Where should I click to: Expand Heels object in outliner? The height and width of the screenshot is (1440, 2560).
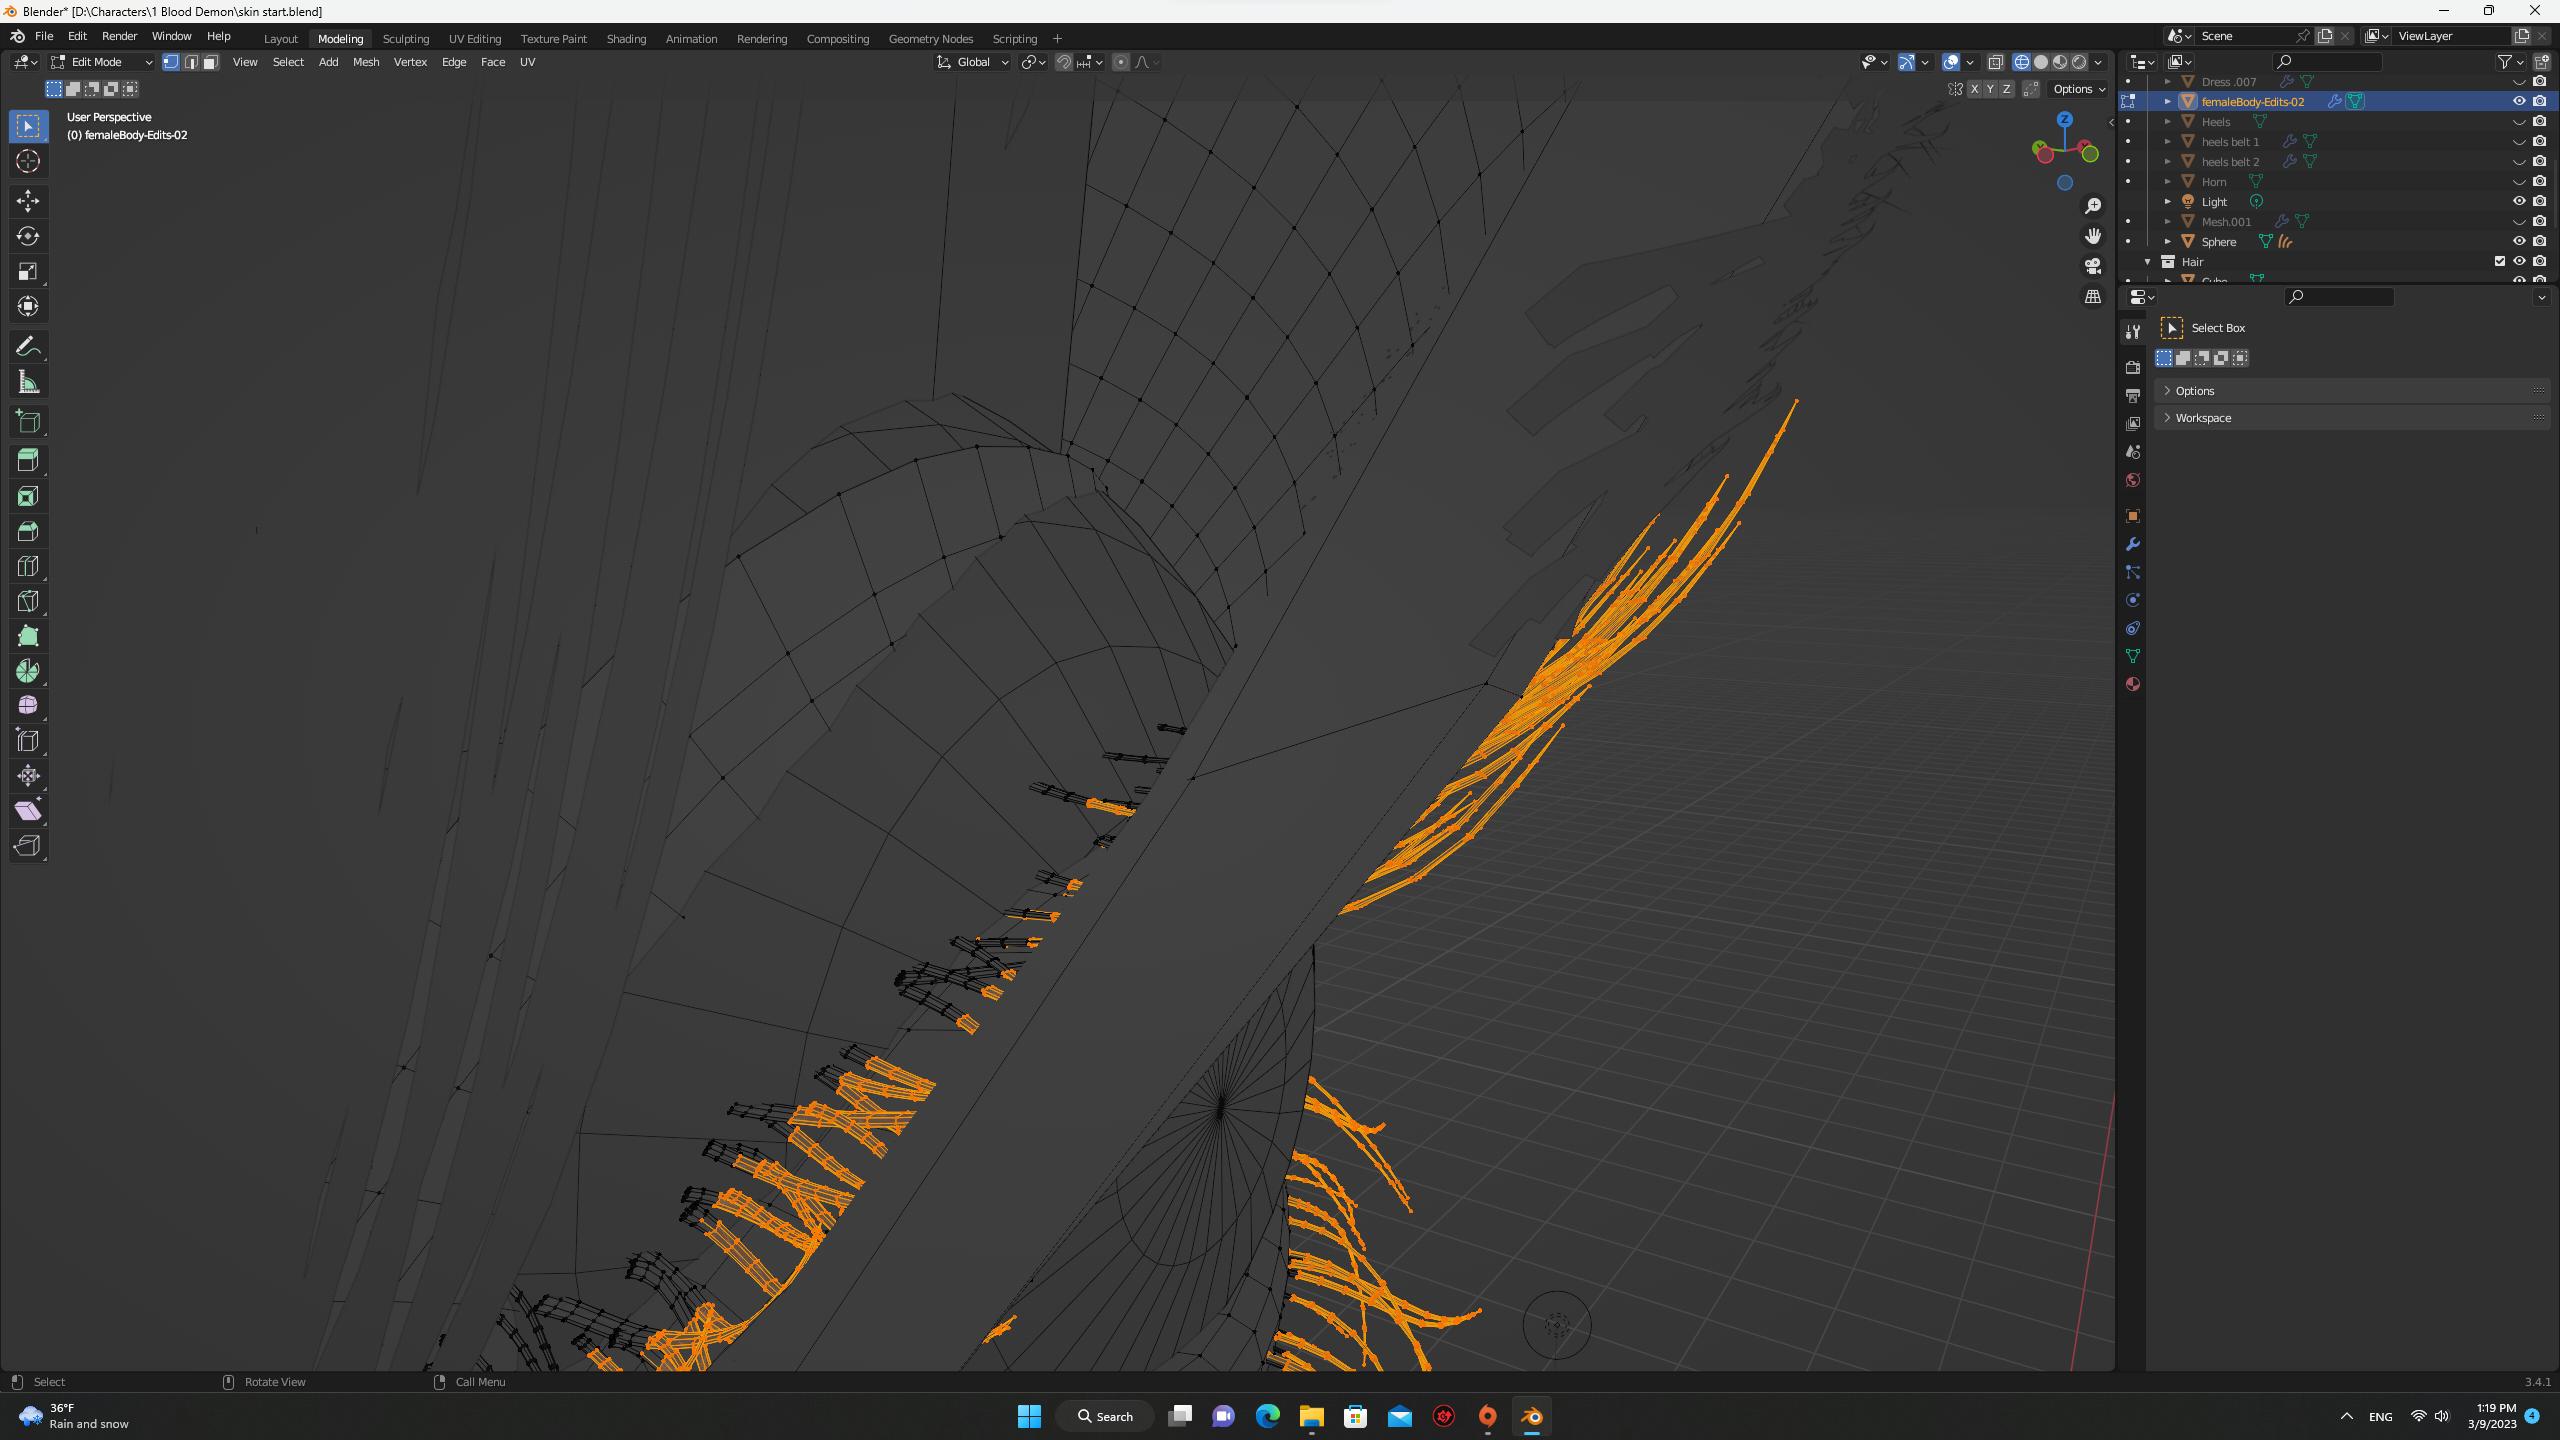2168,121
